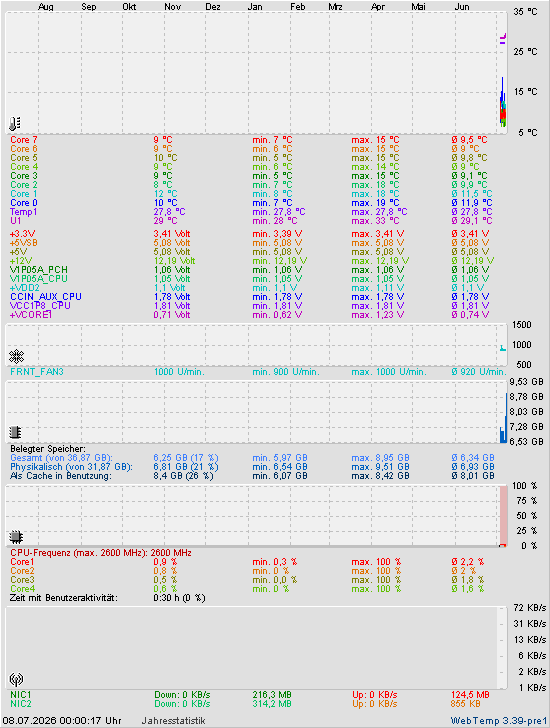Click the pink CPU load bar
The width and height of the screenshot is (550, 728).
point(504,515)
